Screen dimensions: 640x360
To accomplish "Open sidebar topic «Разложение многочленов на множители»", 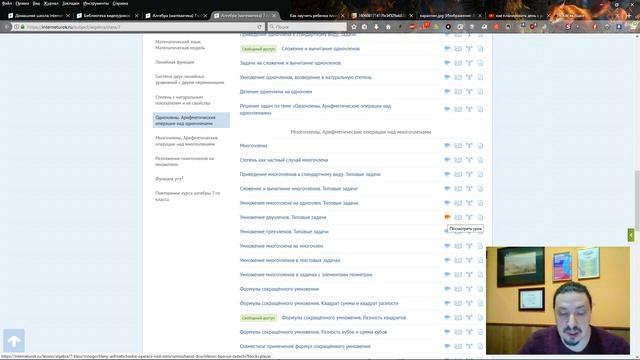I will (x=184, y=161).
